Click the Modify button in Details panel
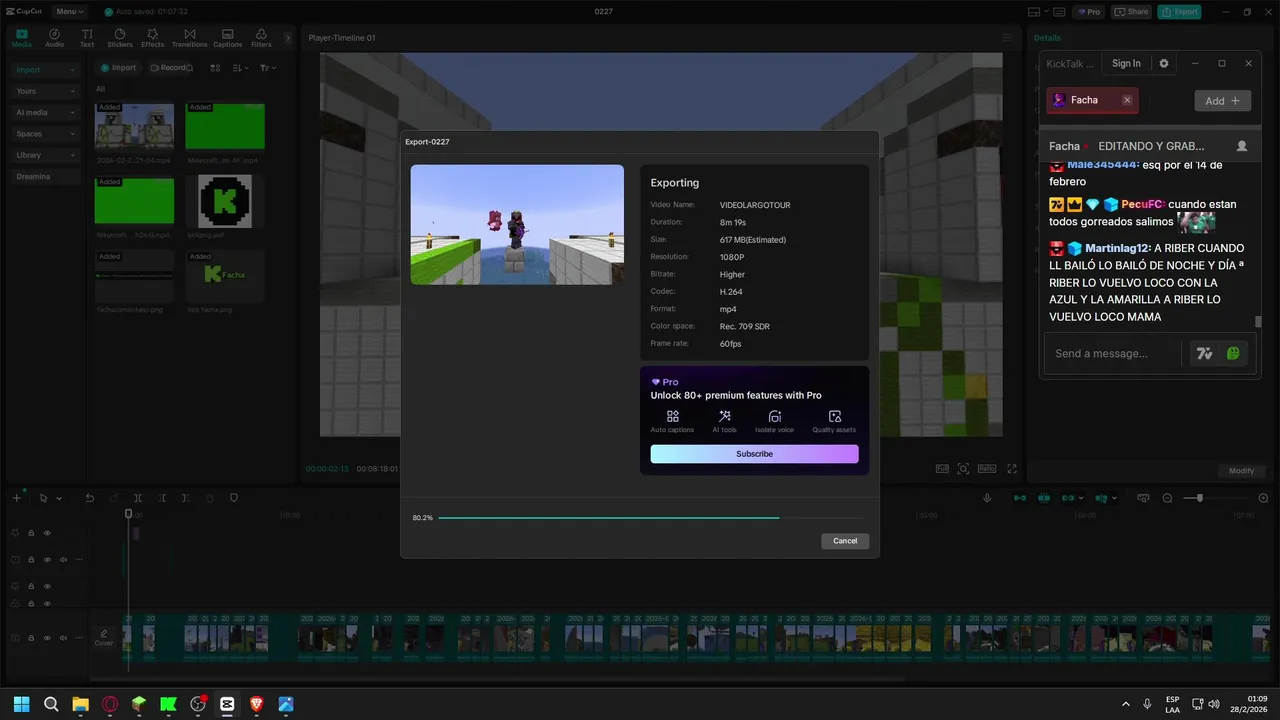The width and height of the screenshot is (1280, 720). (x=1241, y=471)
